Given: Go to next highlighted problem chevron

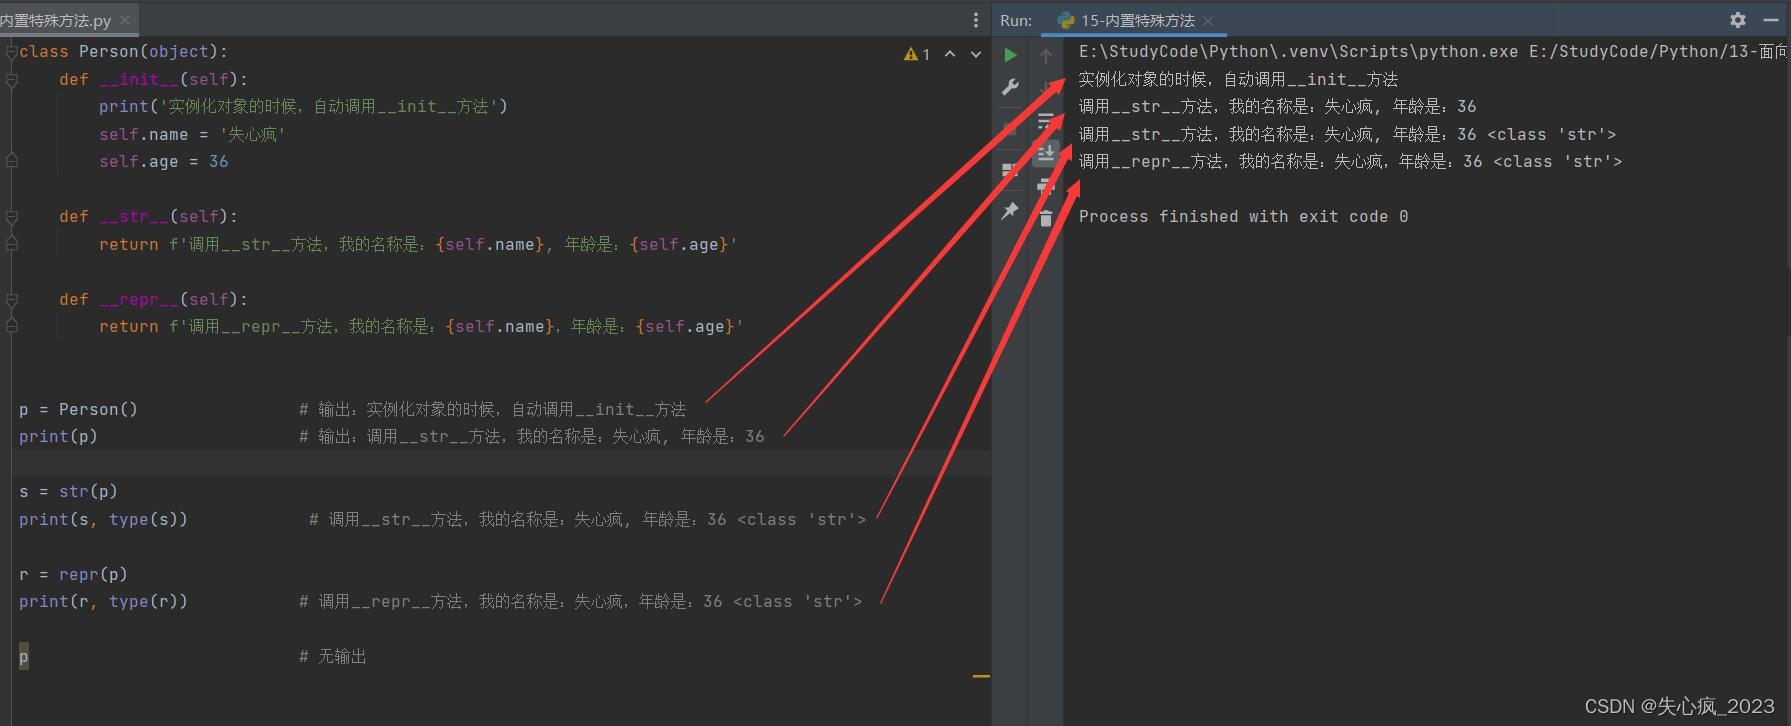Looking at the screenshot, I should pos(976,54).
